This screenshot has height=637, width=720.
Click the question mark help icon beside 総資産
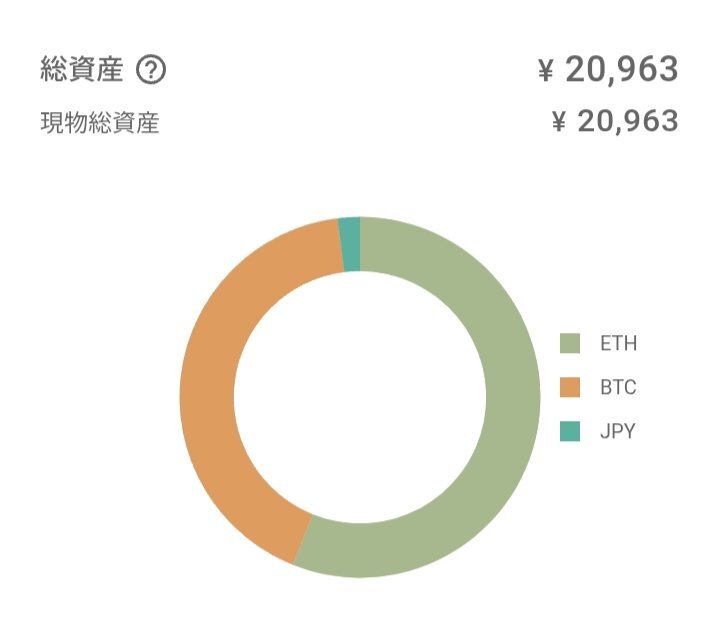(x=151, y=71)
